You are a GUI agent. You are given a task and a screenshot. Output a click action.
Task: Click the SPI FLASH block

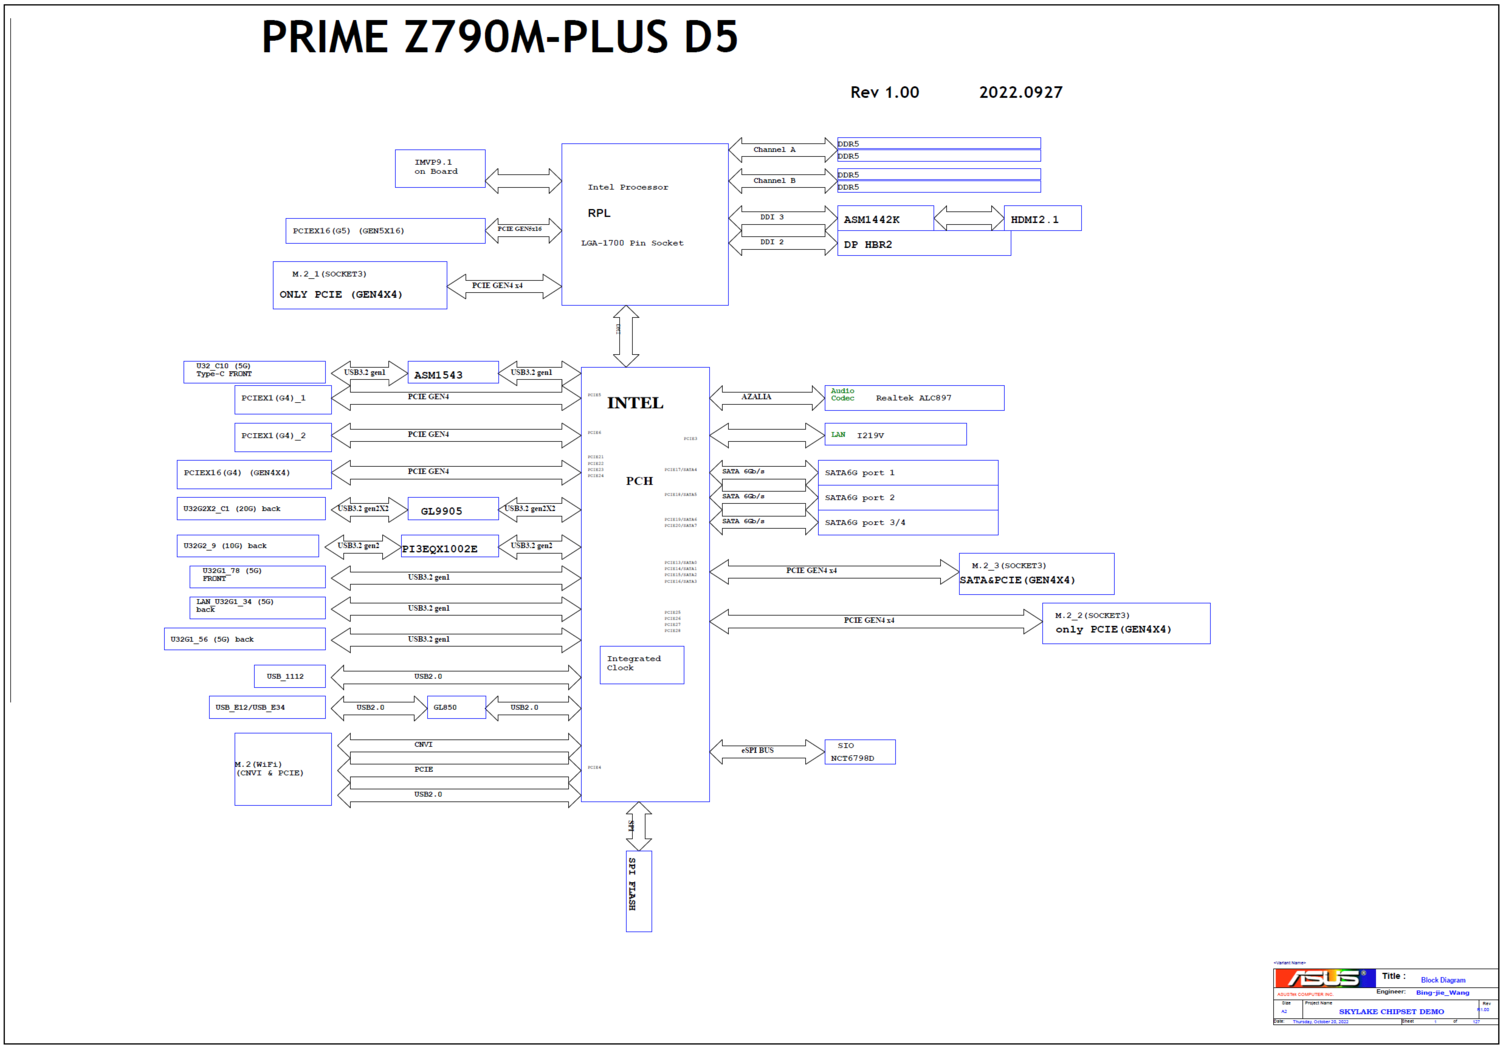point(638,891)
